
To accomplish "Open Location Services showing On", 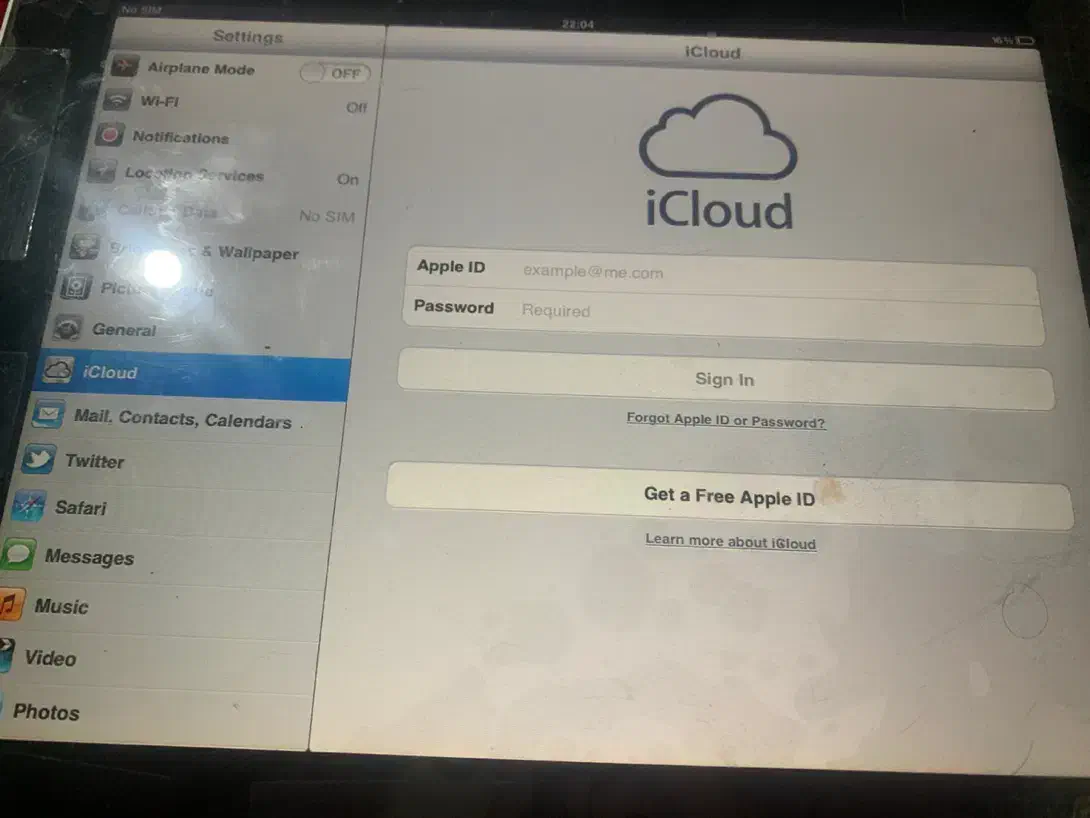I will tap(230, 176).
